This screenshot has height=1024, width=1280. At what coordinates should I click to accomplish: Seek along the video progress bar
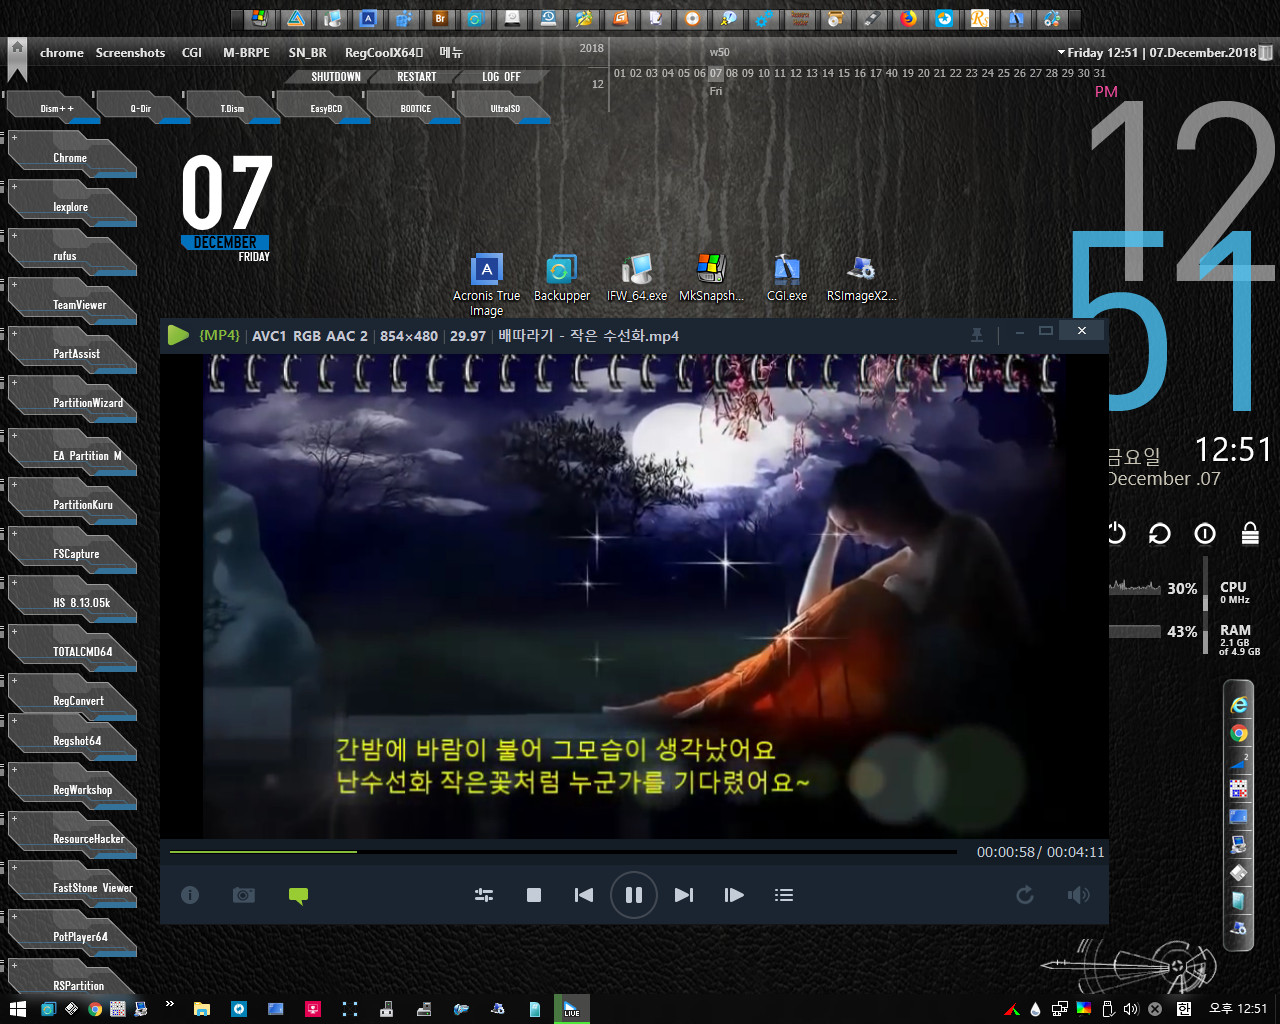[x=563, y=852]
